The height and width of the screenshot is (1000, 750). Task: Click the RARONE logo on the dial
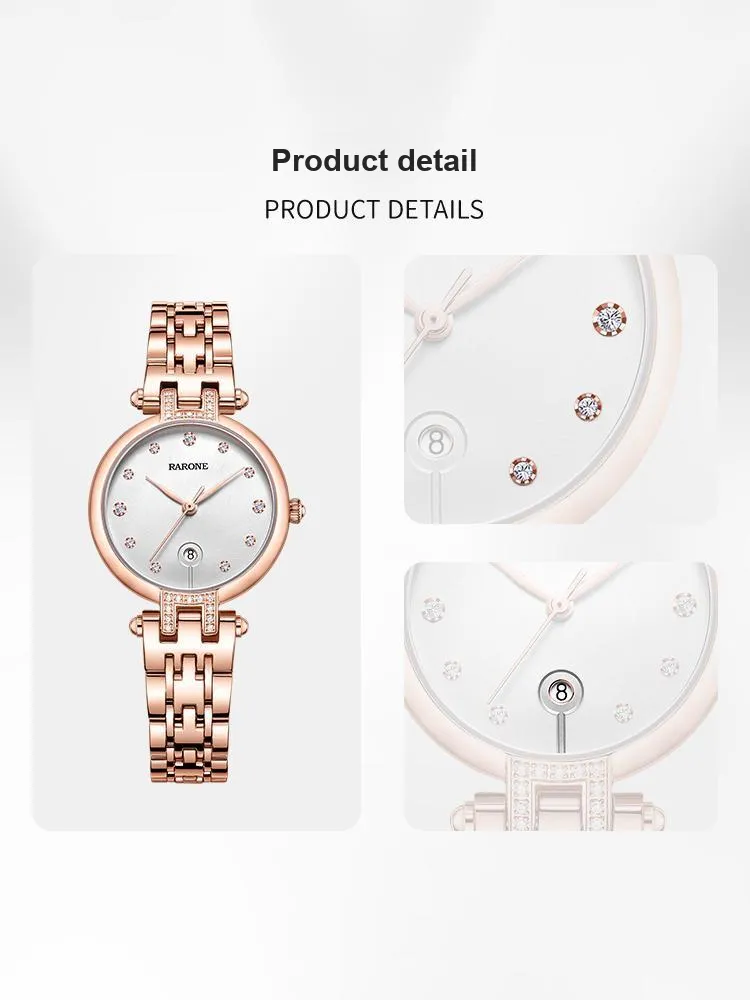[188, 466]
